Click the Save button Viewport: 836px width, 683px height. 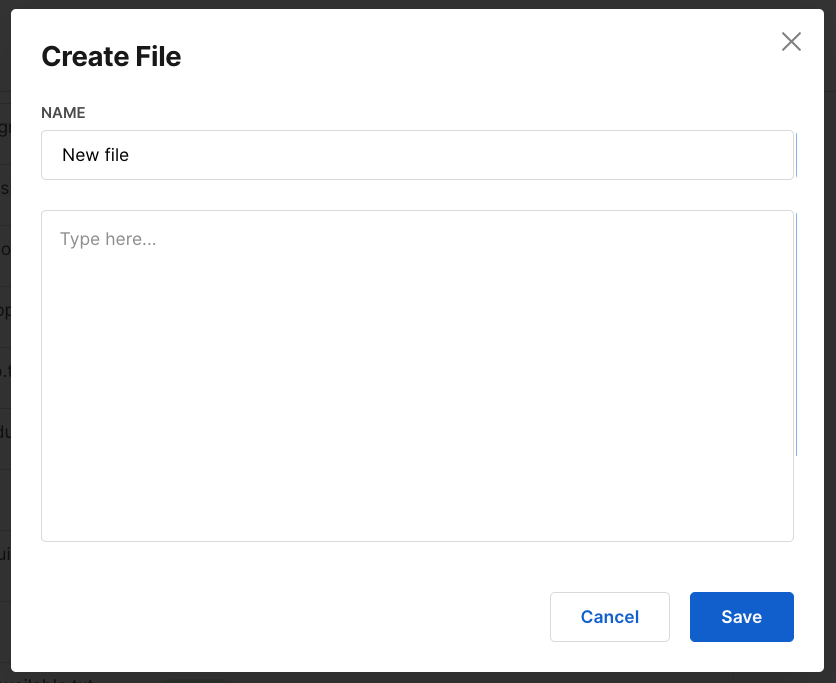741,617
